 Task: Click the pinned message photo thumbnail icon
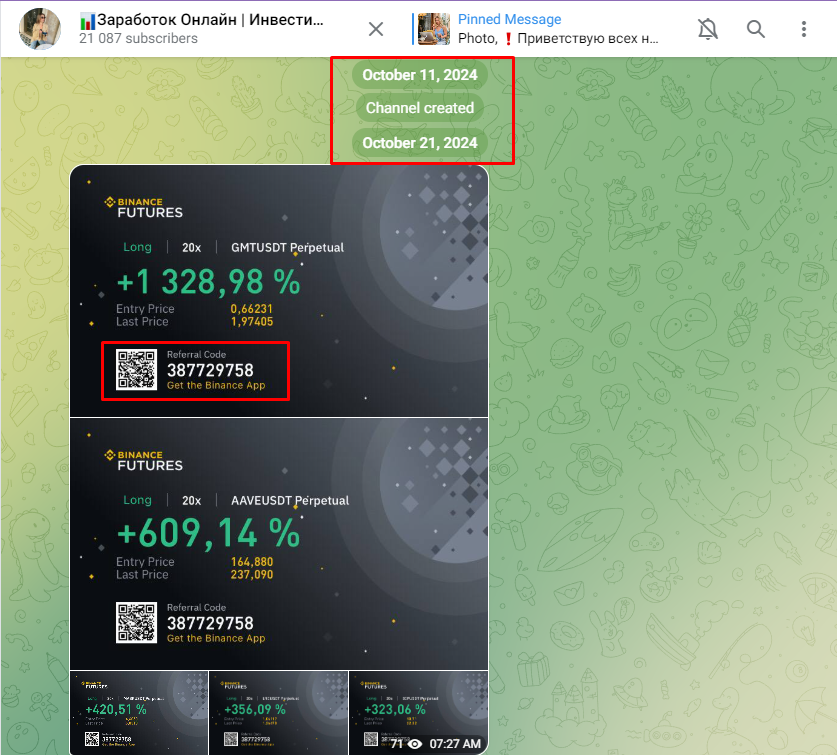pyautogui.click(x=434, y=28)
